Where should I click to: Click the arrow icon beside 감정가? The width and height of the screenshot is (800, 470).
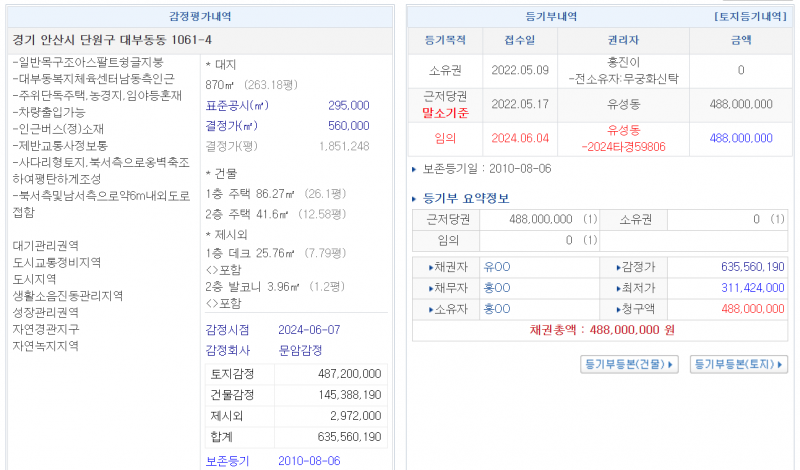[x=607, y=268]
